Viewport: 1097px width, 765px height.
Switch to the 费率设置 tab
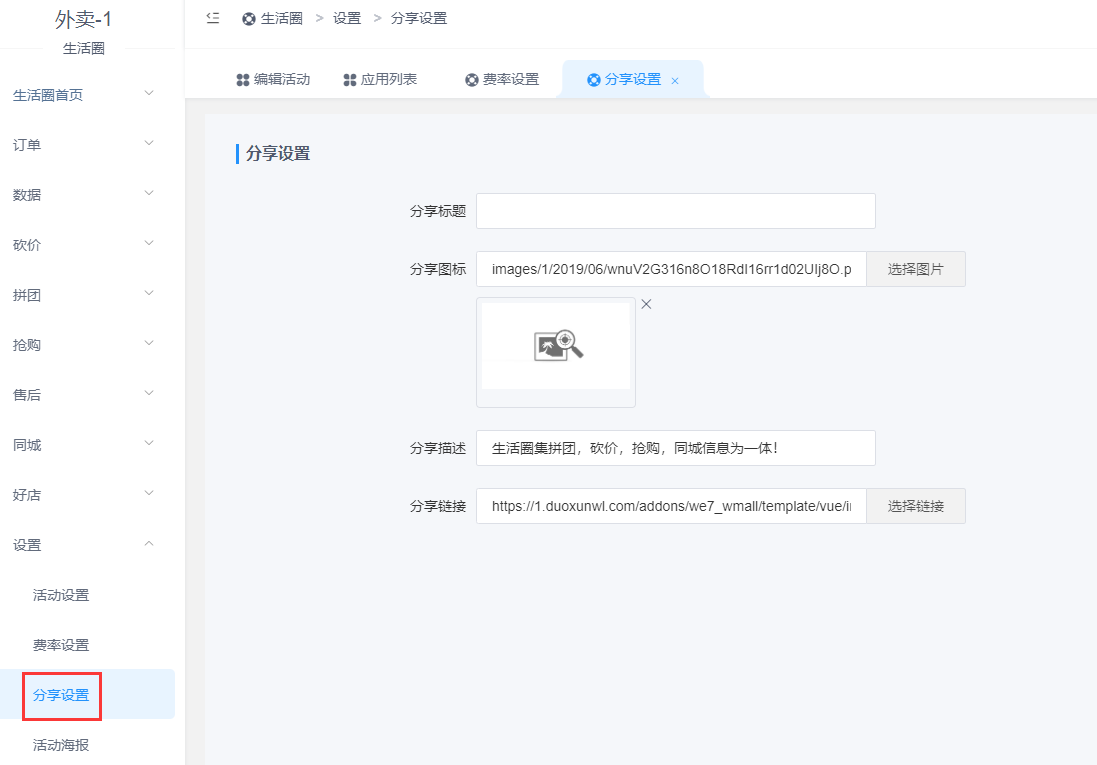point(502,79)
